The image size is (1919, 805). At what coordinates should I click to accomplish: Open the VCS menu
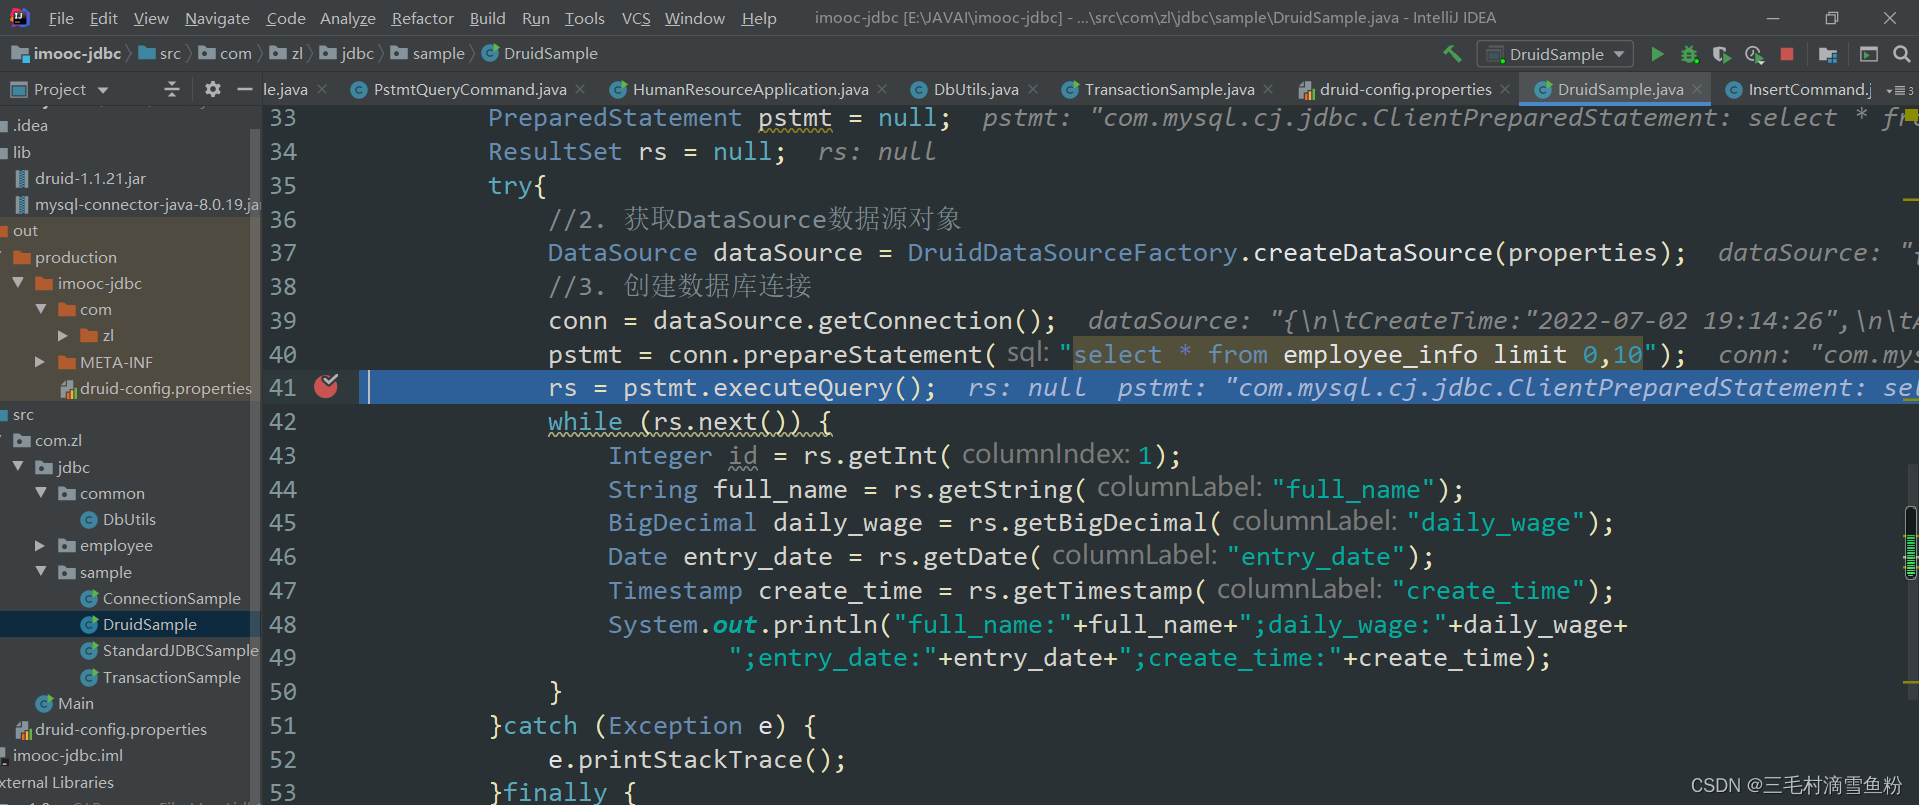[636, 18]
